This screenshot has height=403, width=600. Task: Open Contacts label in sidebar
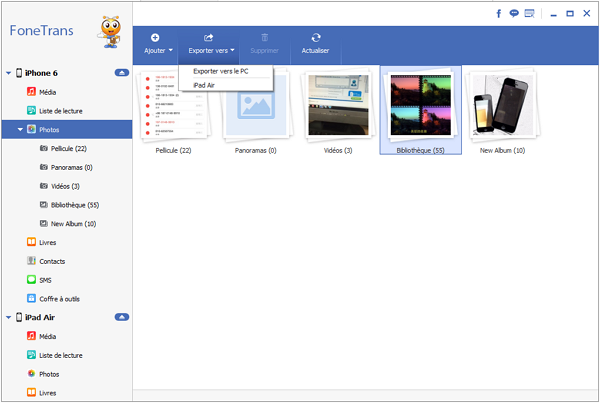[x=52, y=261]
